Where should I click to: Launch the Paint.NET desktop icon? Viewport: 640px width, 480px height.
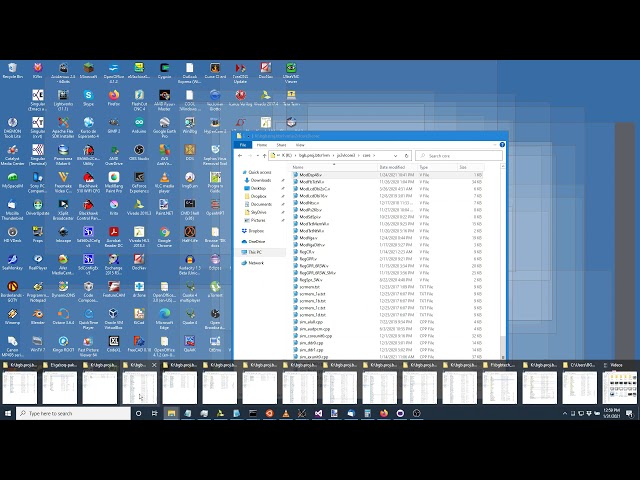pos(164,207)
